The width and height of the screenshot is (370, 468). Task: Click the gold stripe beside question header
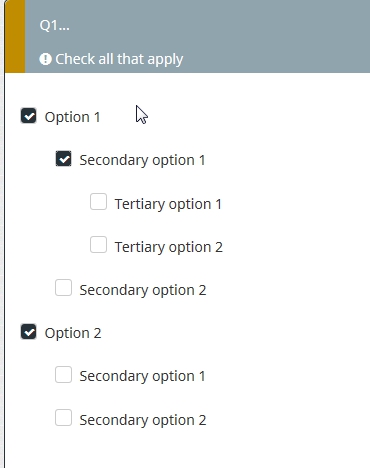pos(15,36)
